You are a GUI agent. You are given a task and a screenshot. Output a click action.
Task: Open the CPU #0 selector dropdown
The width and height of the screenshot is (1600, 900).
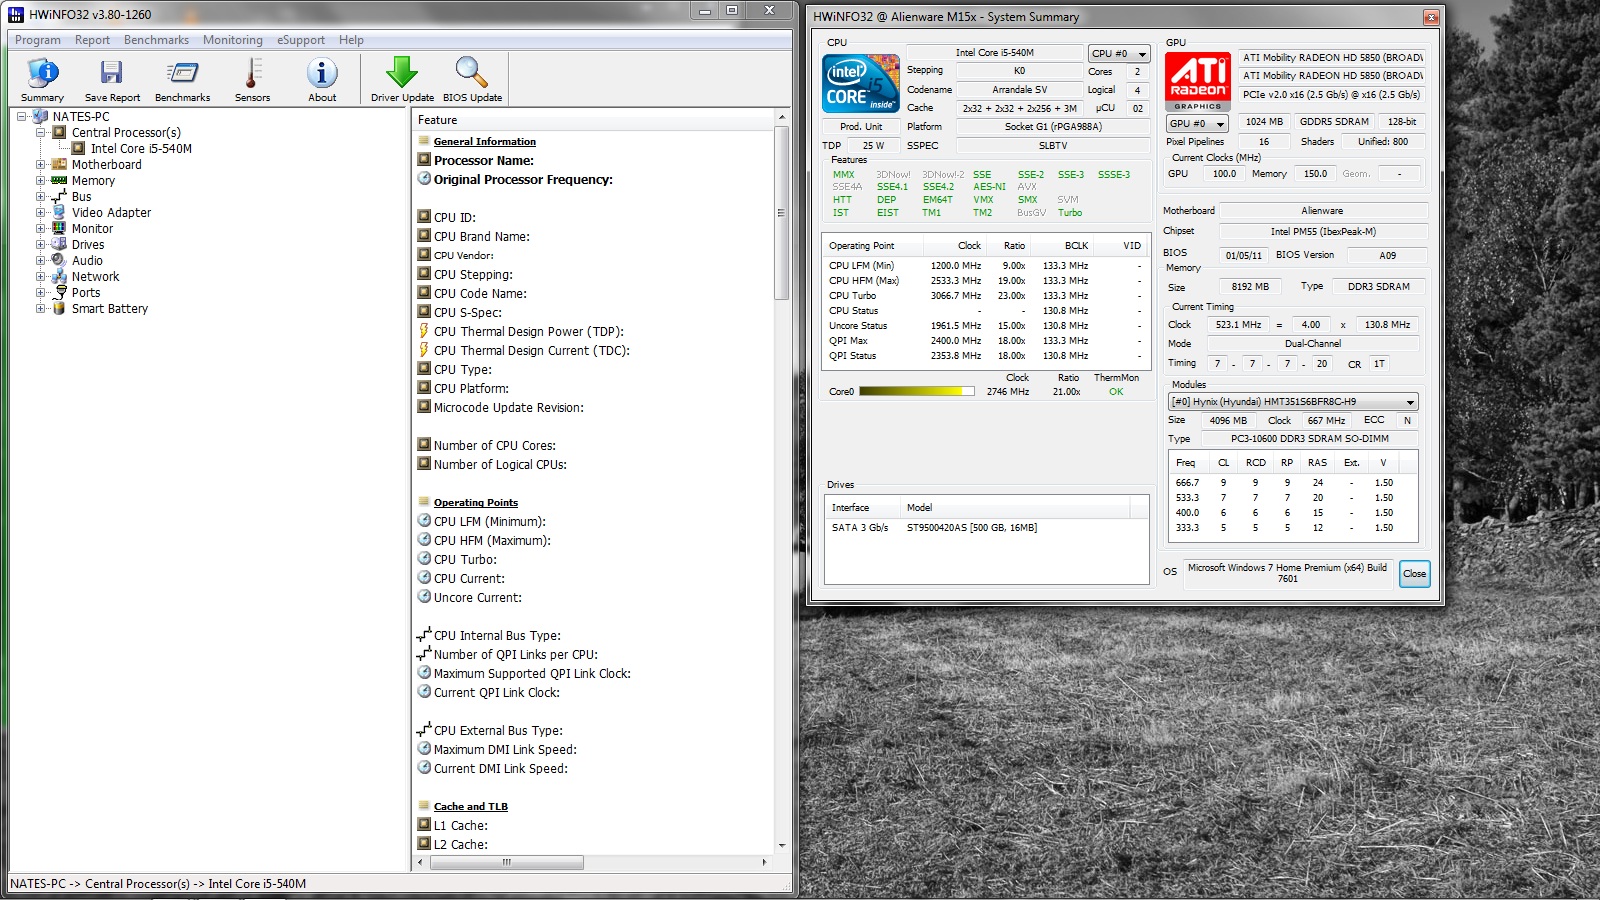click(x=1119, y=54)
